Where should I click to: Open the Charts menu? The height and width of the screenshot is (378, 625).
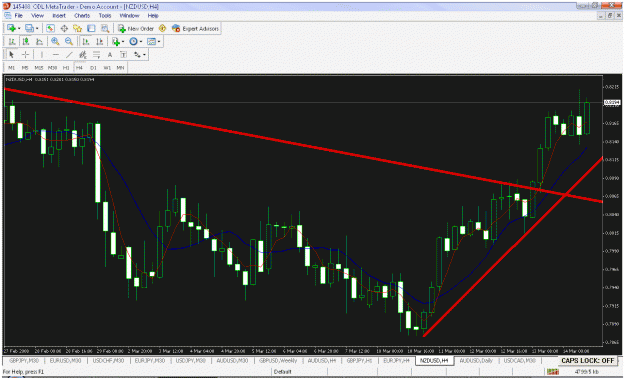pos(82,16)
